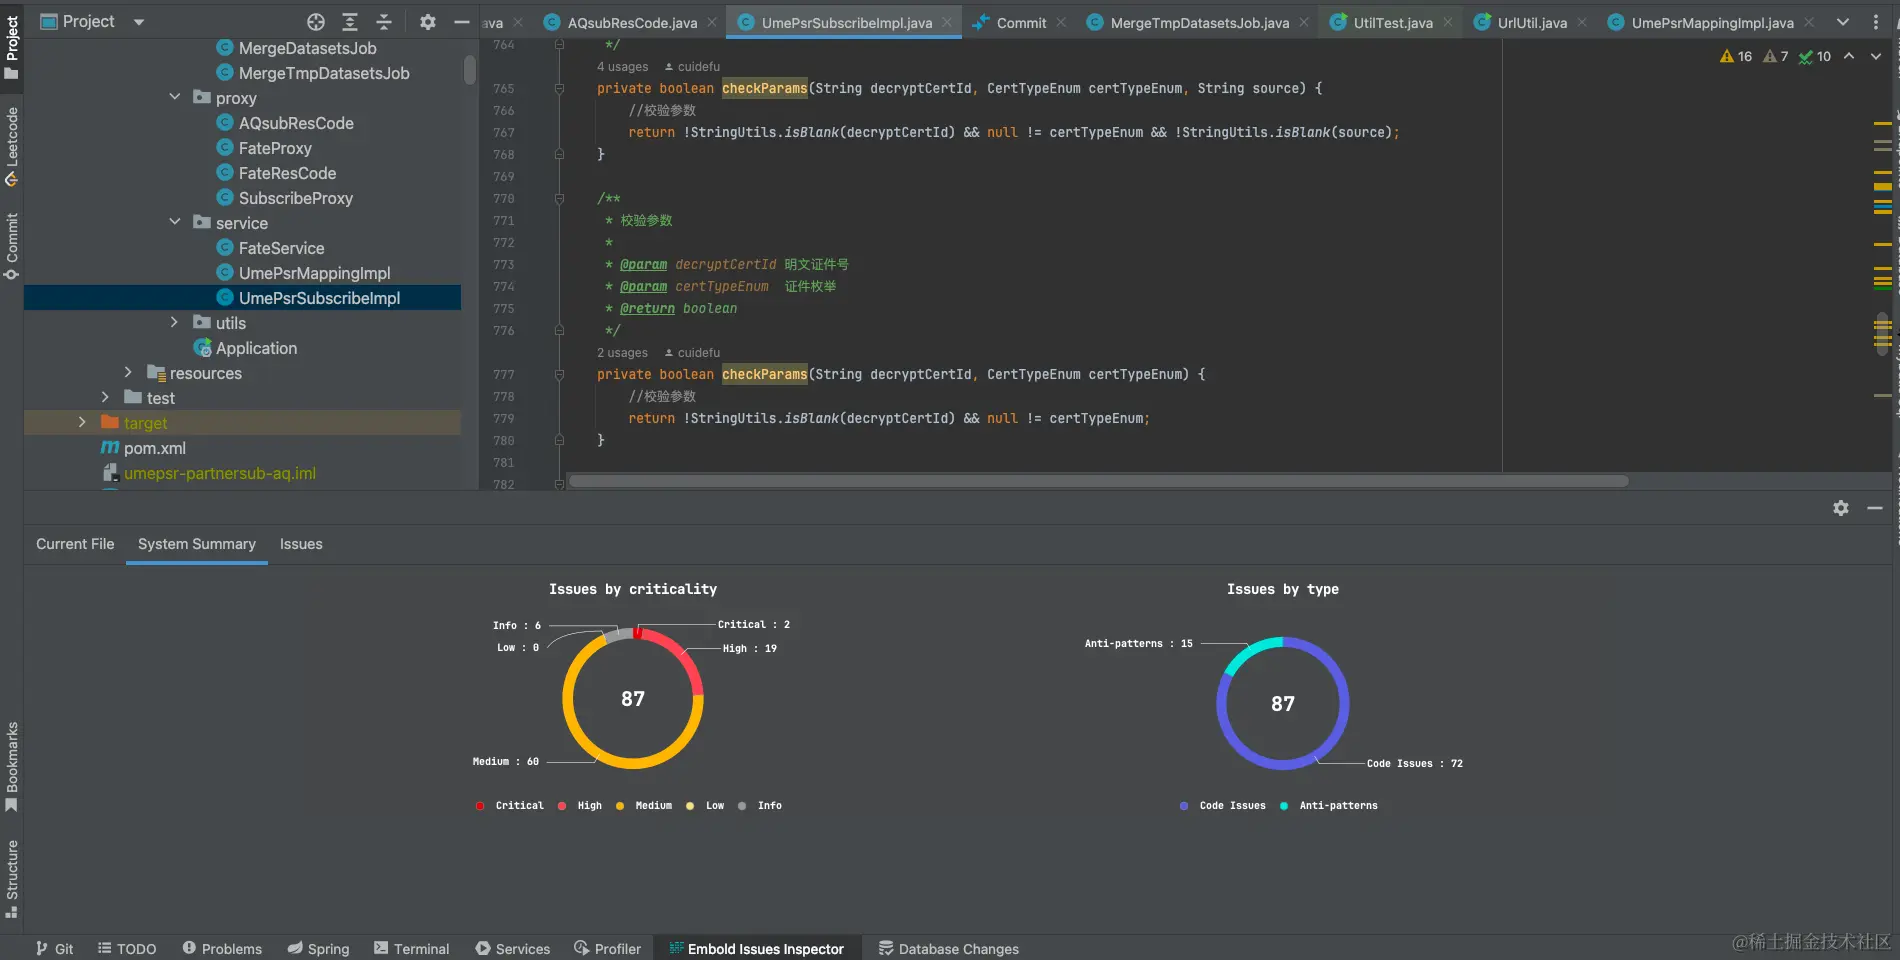Click '2 usages' inlay hint

[x=622, y=353]
